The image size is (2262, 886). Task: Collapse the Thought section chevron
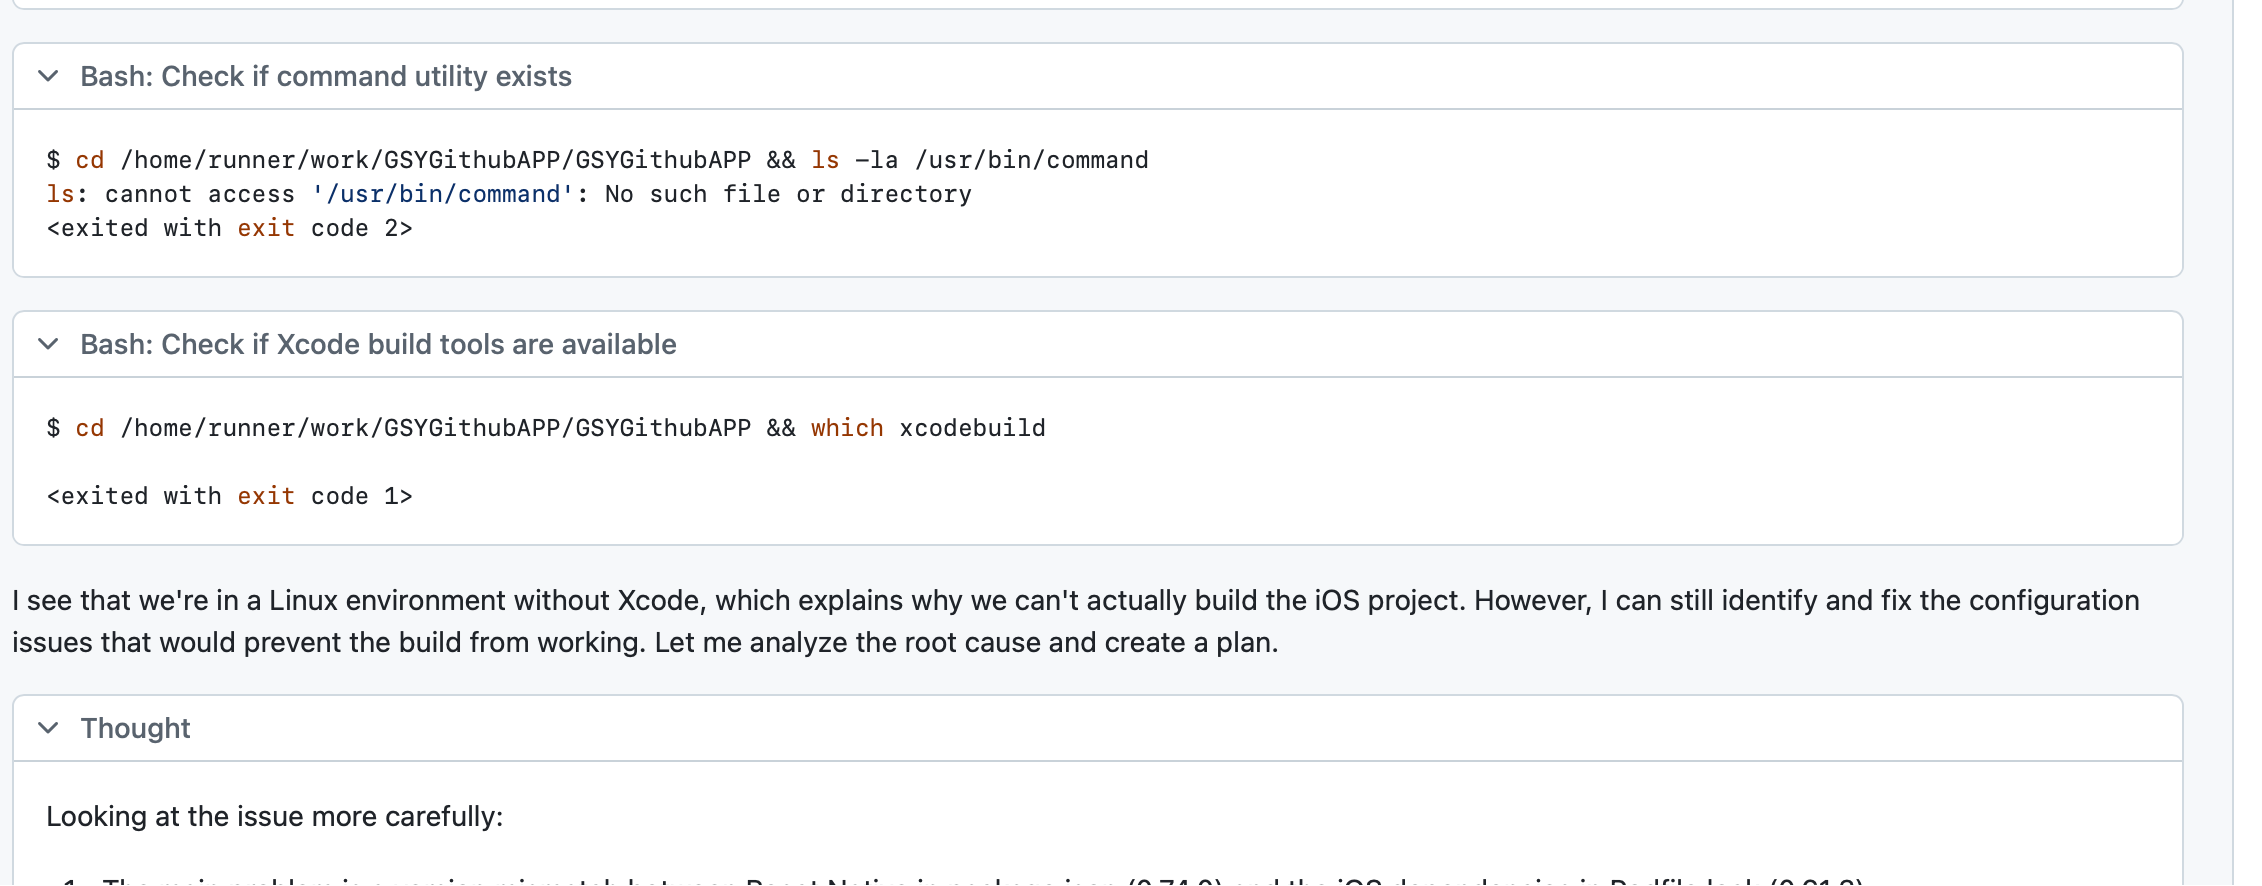click(x=48, y=728)
